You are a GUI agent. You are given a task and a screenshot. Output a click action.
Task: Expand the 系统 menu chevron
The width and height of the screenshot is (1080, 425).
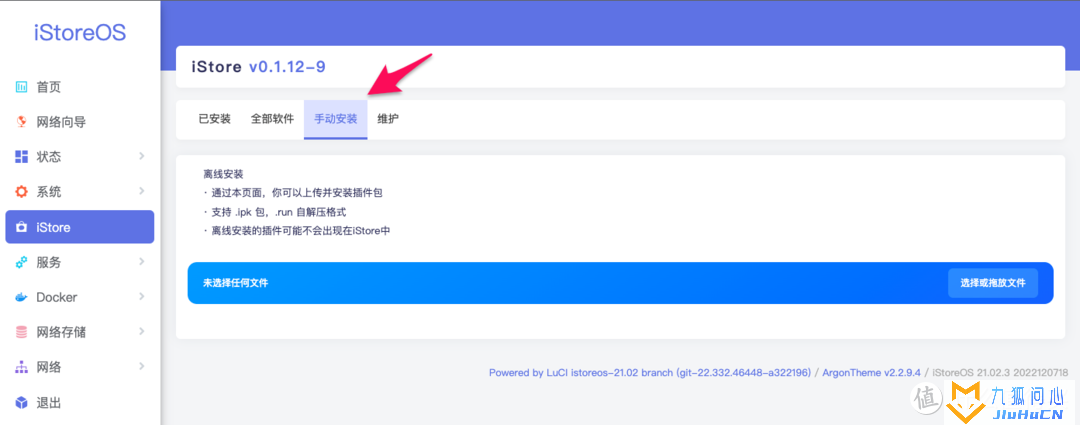(x=142, y=191)
